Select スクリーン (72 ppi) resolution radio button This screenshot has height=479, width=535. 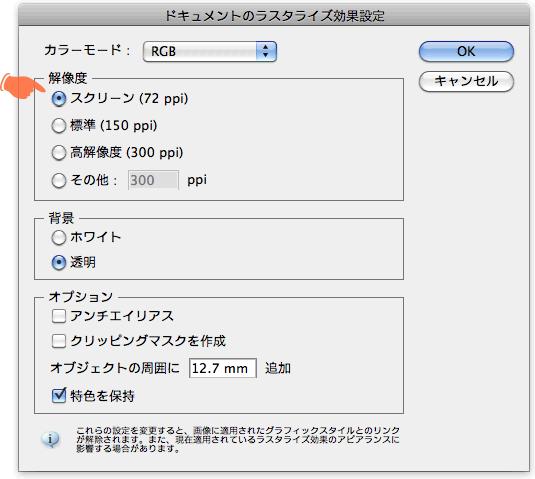59,99
